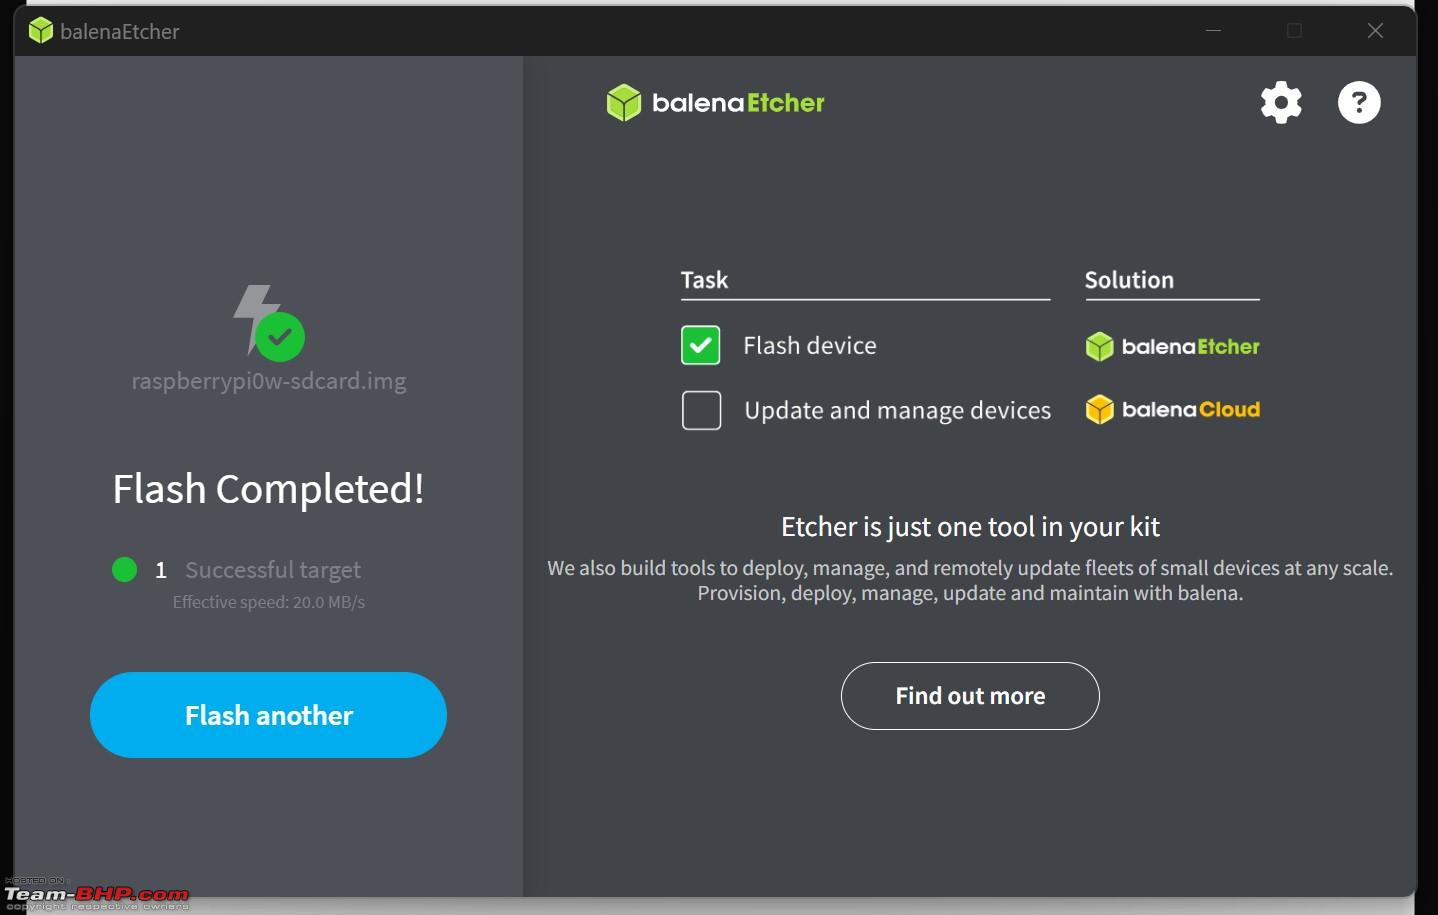Click the Successful target text
The width and height of the screenshot is (1438, 915).
(273, 570)
